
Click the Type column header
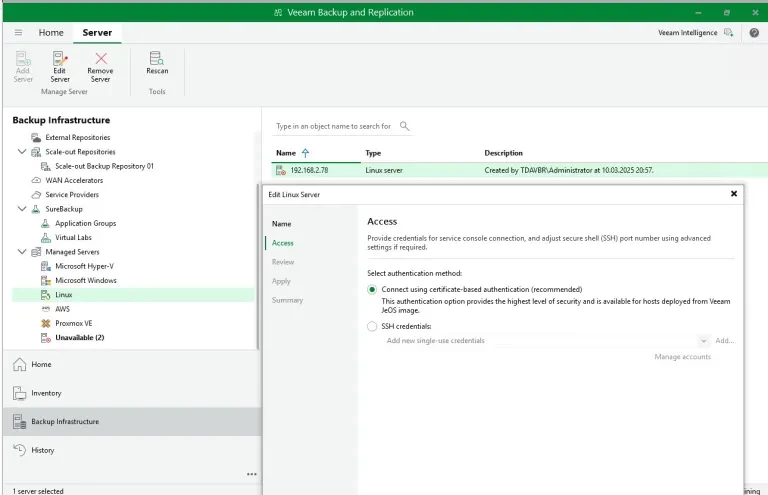[x=373, y=153]
